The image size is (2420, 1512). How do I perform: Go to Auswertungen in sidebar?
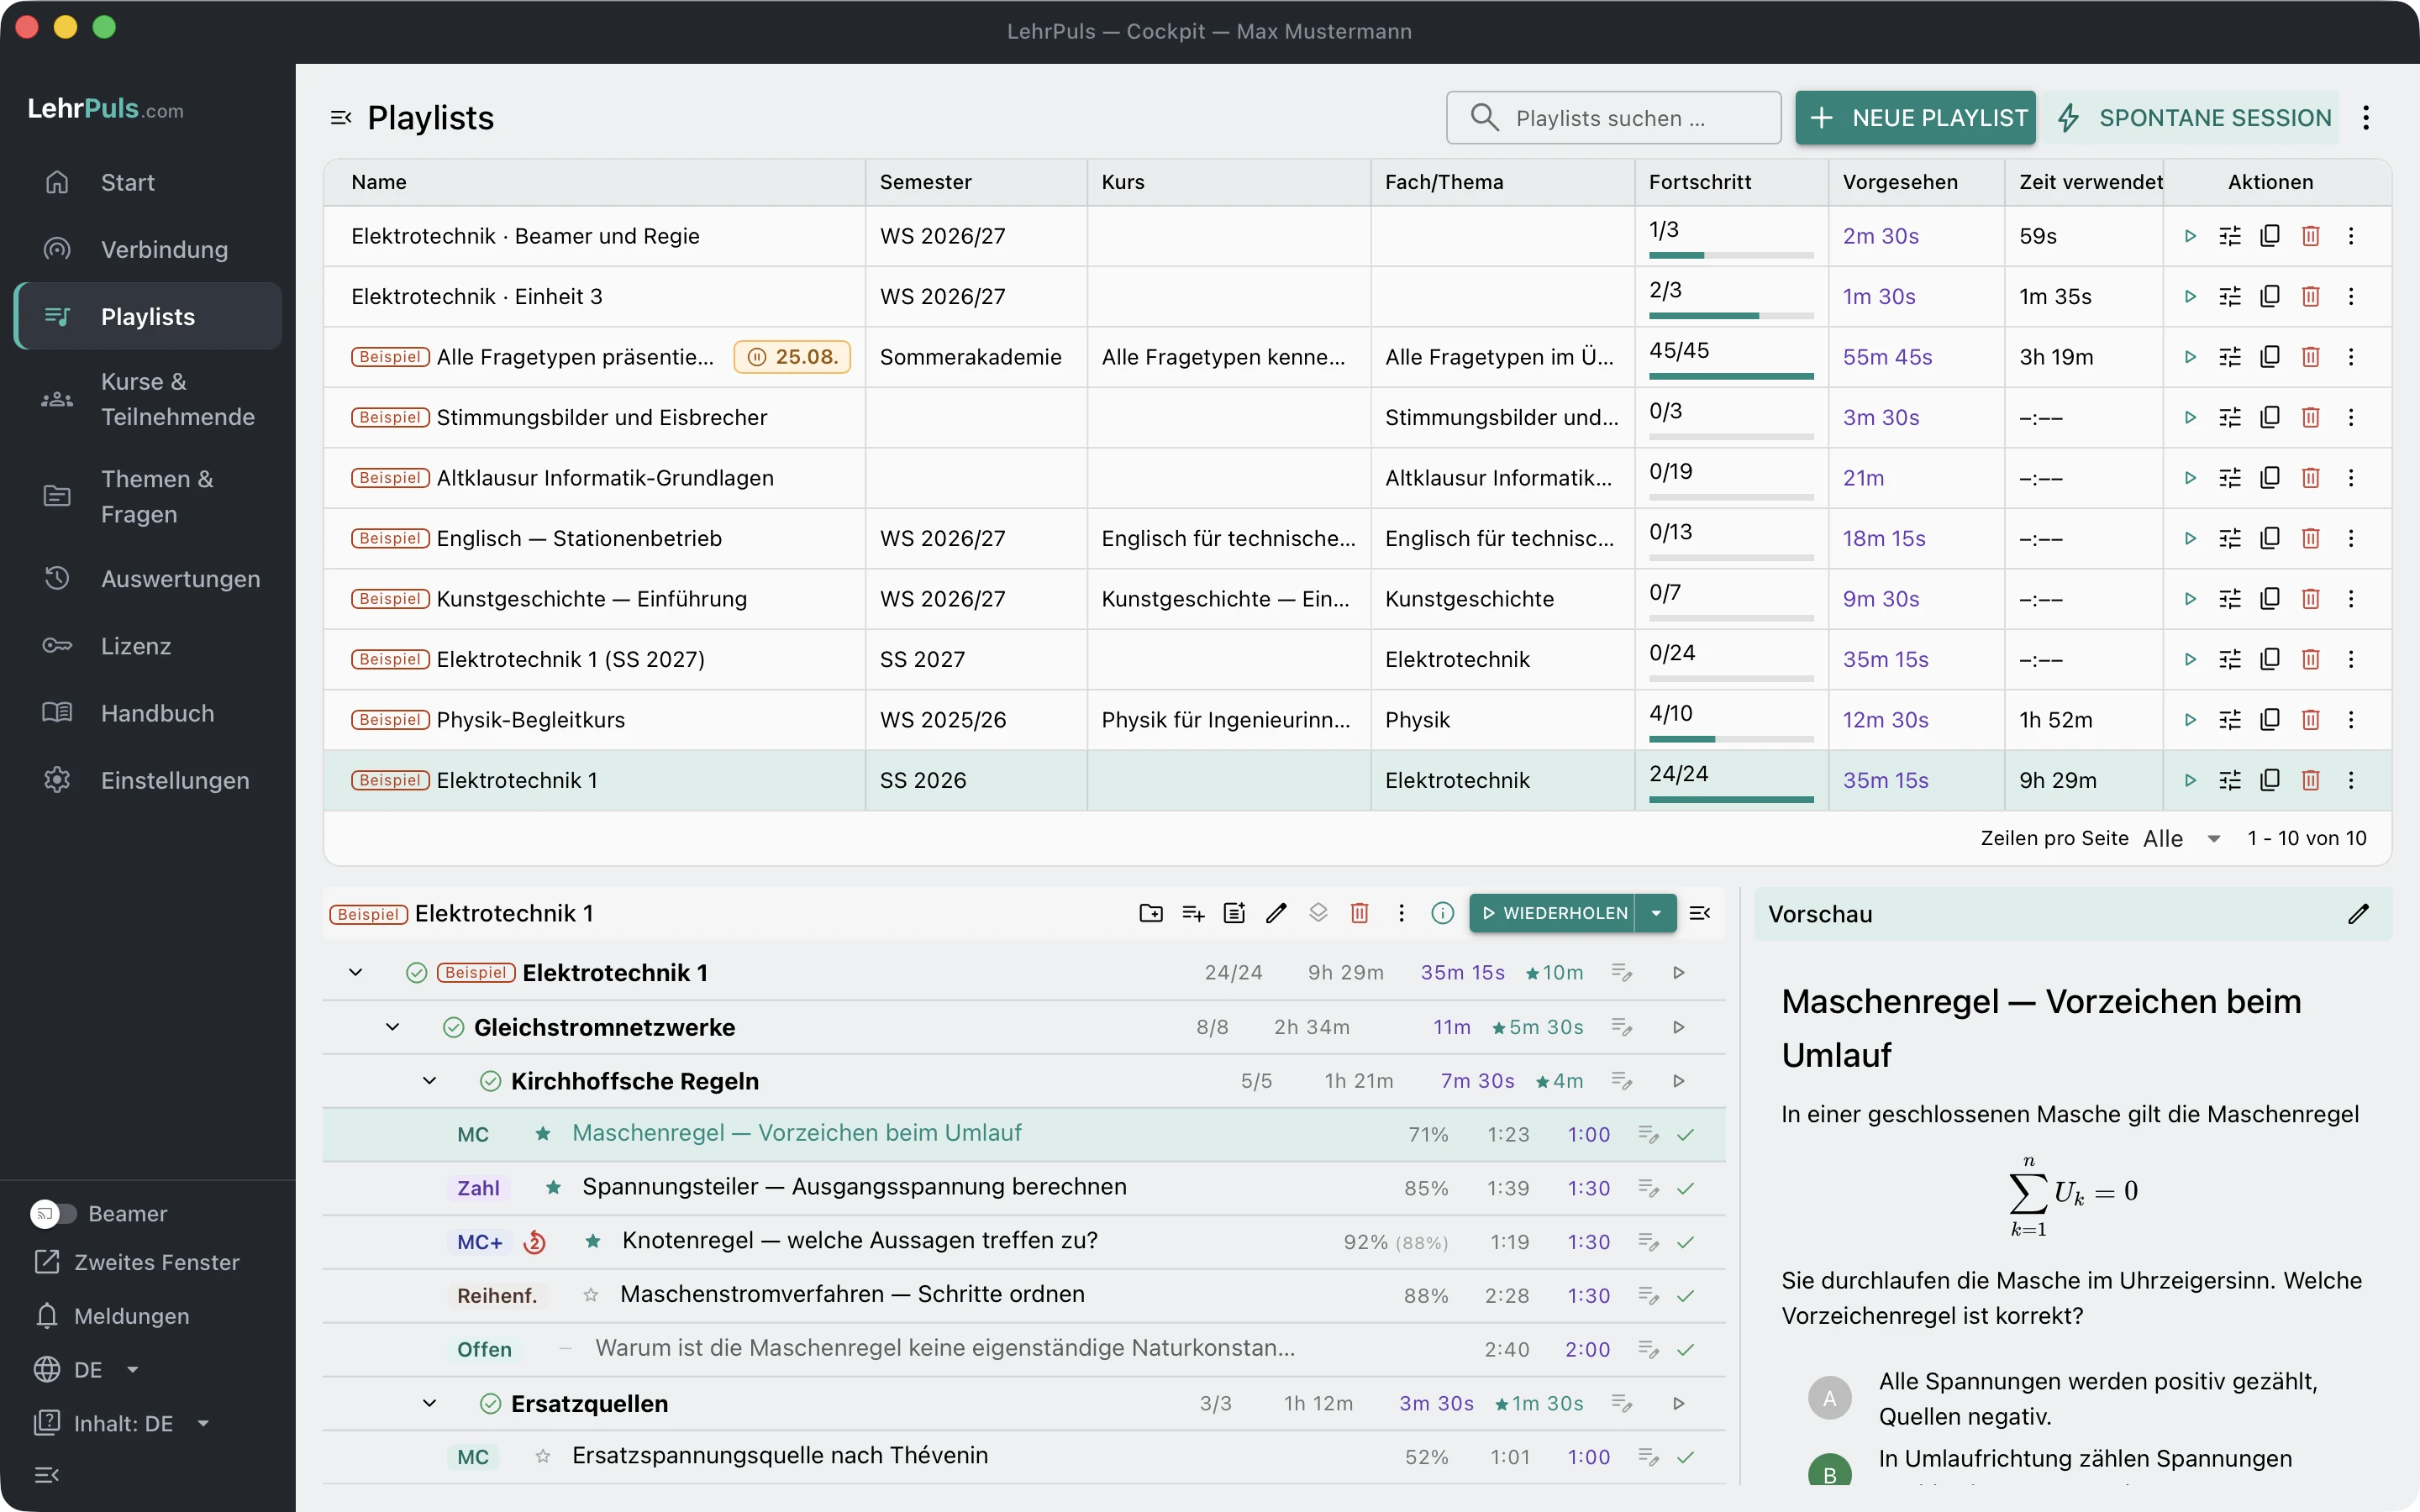[148, 579]
